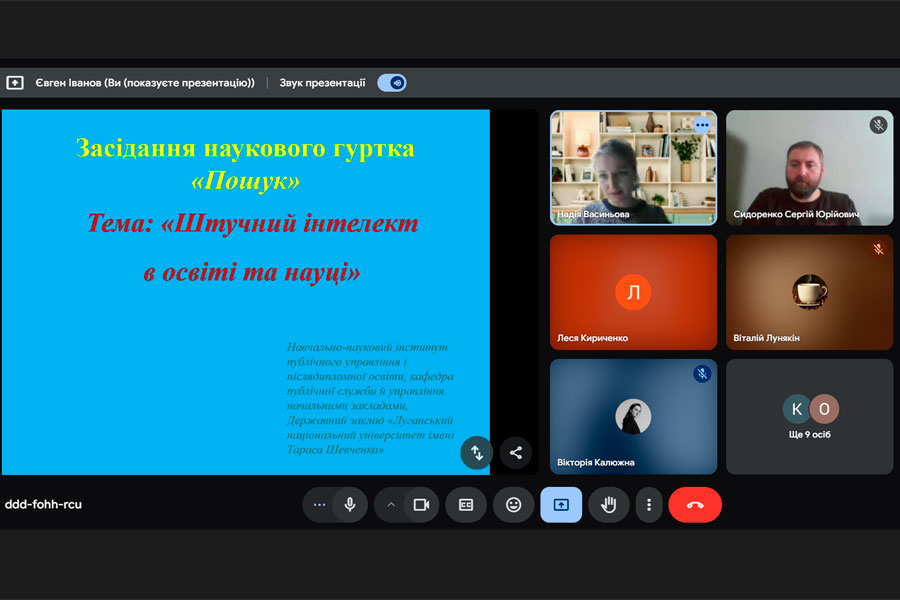The height and width of the screenshot is (600, 900).
Task: Click the coffee cup avatar of Віталій Лунякін
Action: 810,292
